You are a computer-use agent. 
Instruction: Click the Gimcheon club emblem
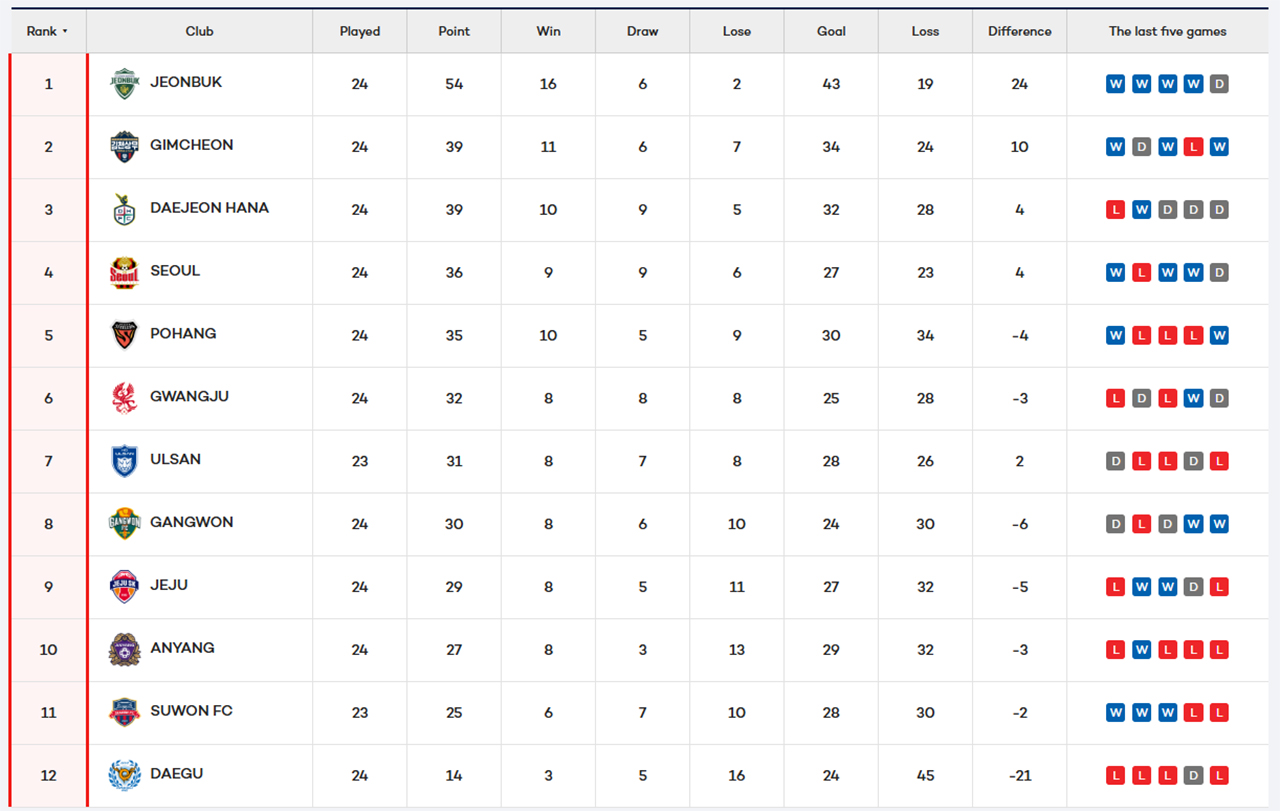[124, 147]
